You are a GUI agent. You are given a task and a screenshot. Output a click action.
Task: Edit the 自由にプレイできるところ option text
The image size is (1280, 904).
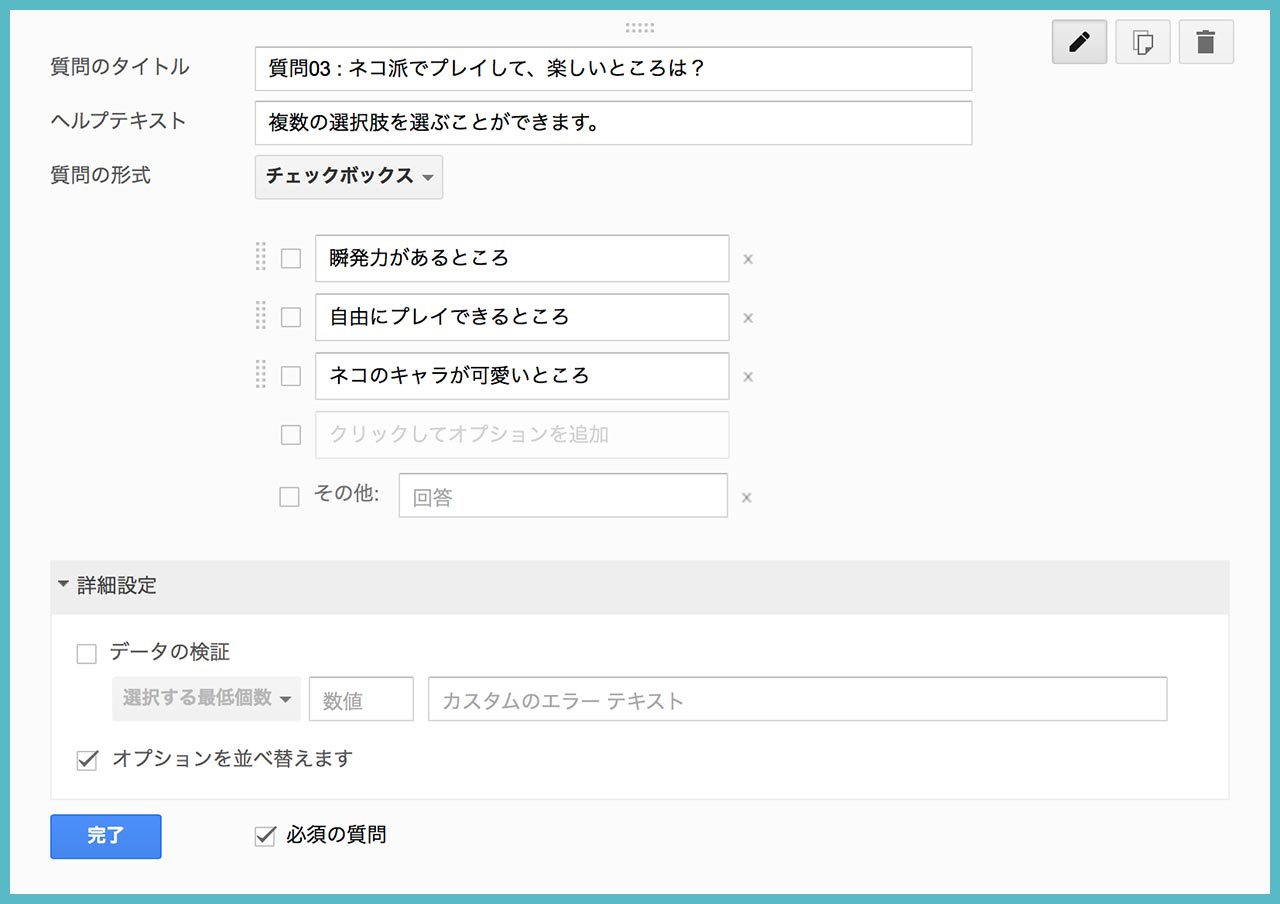522,317
